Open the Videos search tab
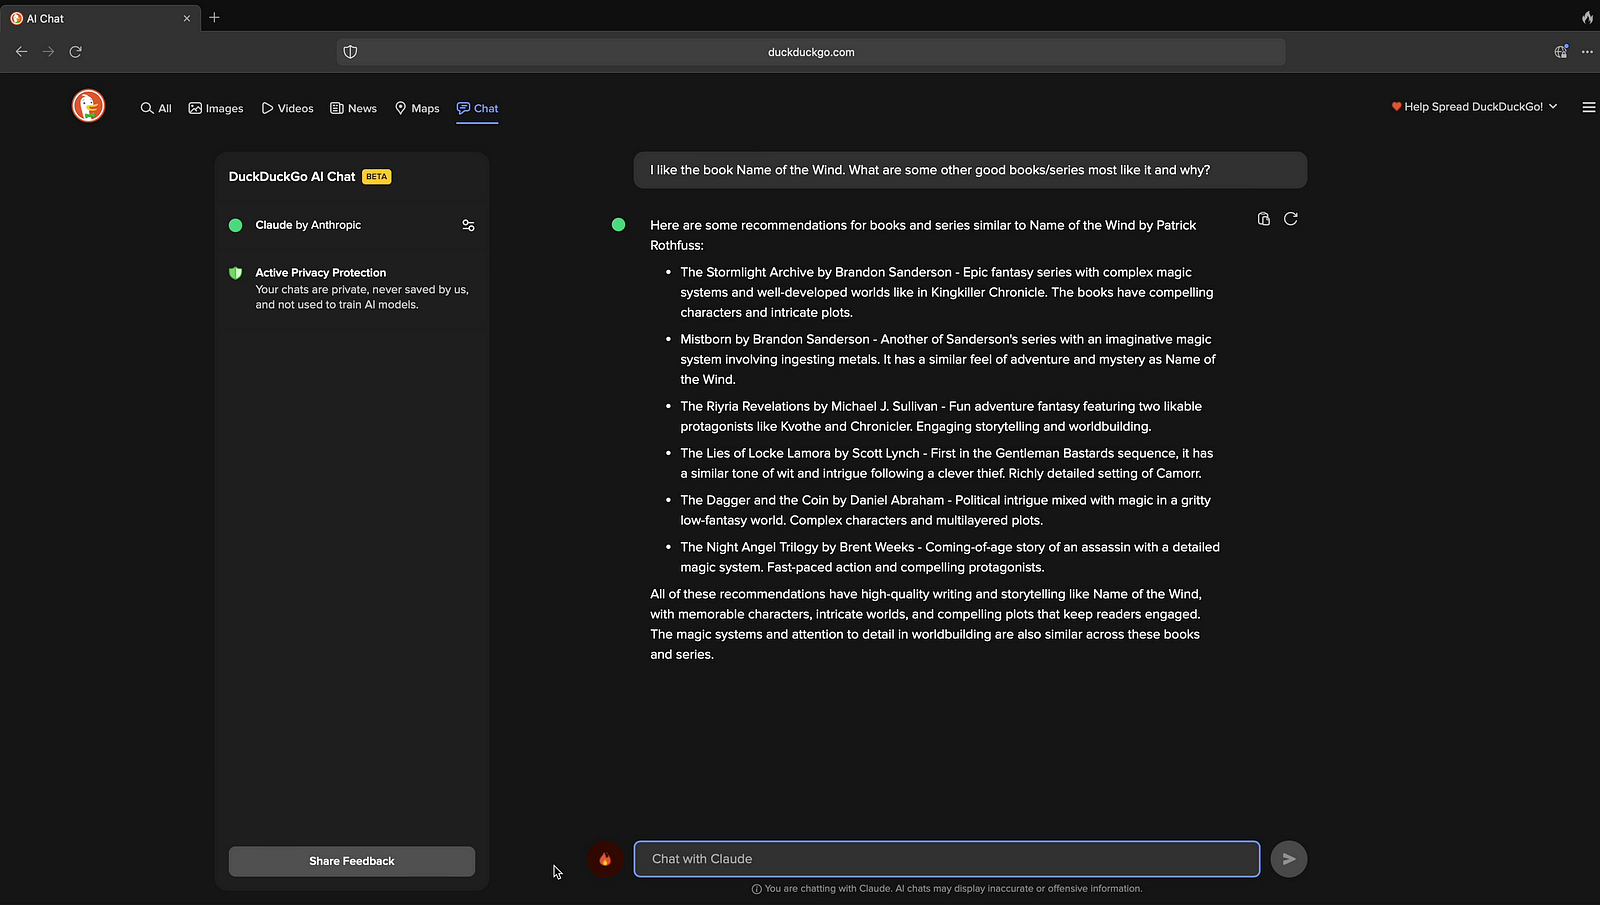The width and height of the screenshot is (1600, 905). pos(287,108)
